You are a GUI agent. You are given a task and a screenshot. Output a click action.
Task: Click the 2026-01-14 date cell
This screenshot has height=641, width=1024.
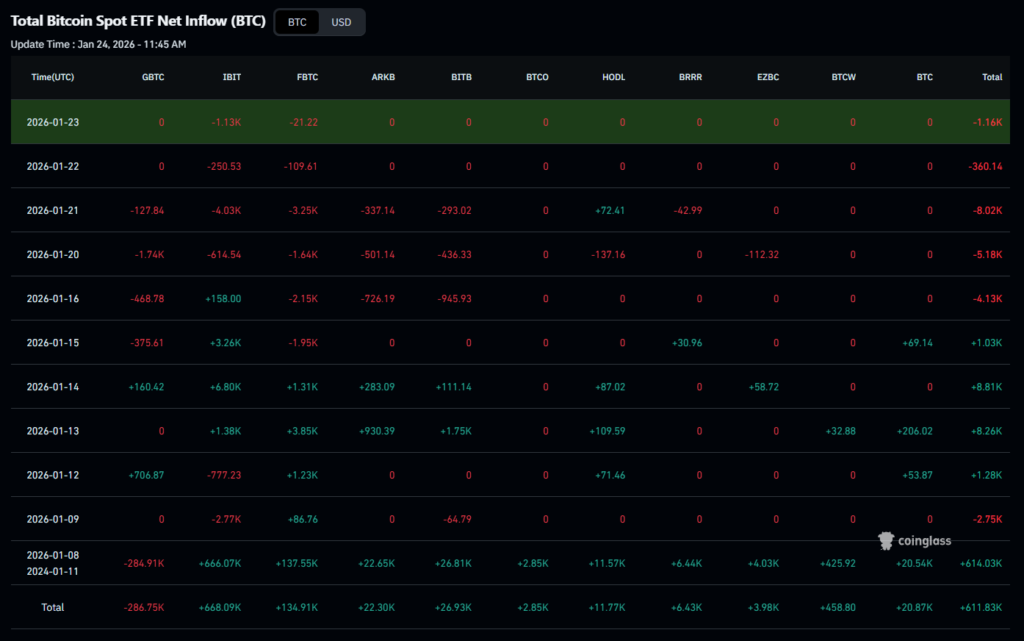52,386
